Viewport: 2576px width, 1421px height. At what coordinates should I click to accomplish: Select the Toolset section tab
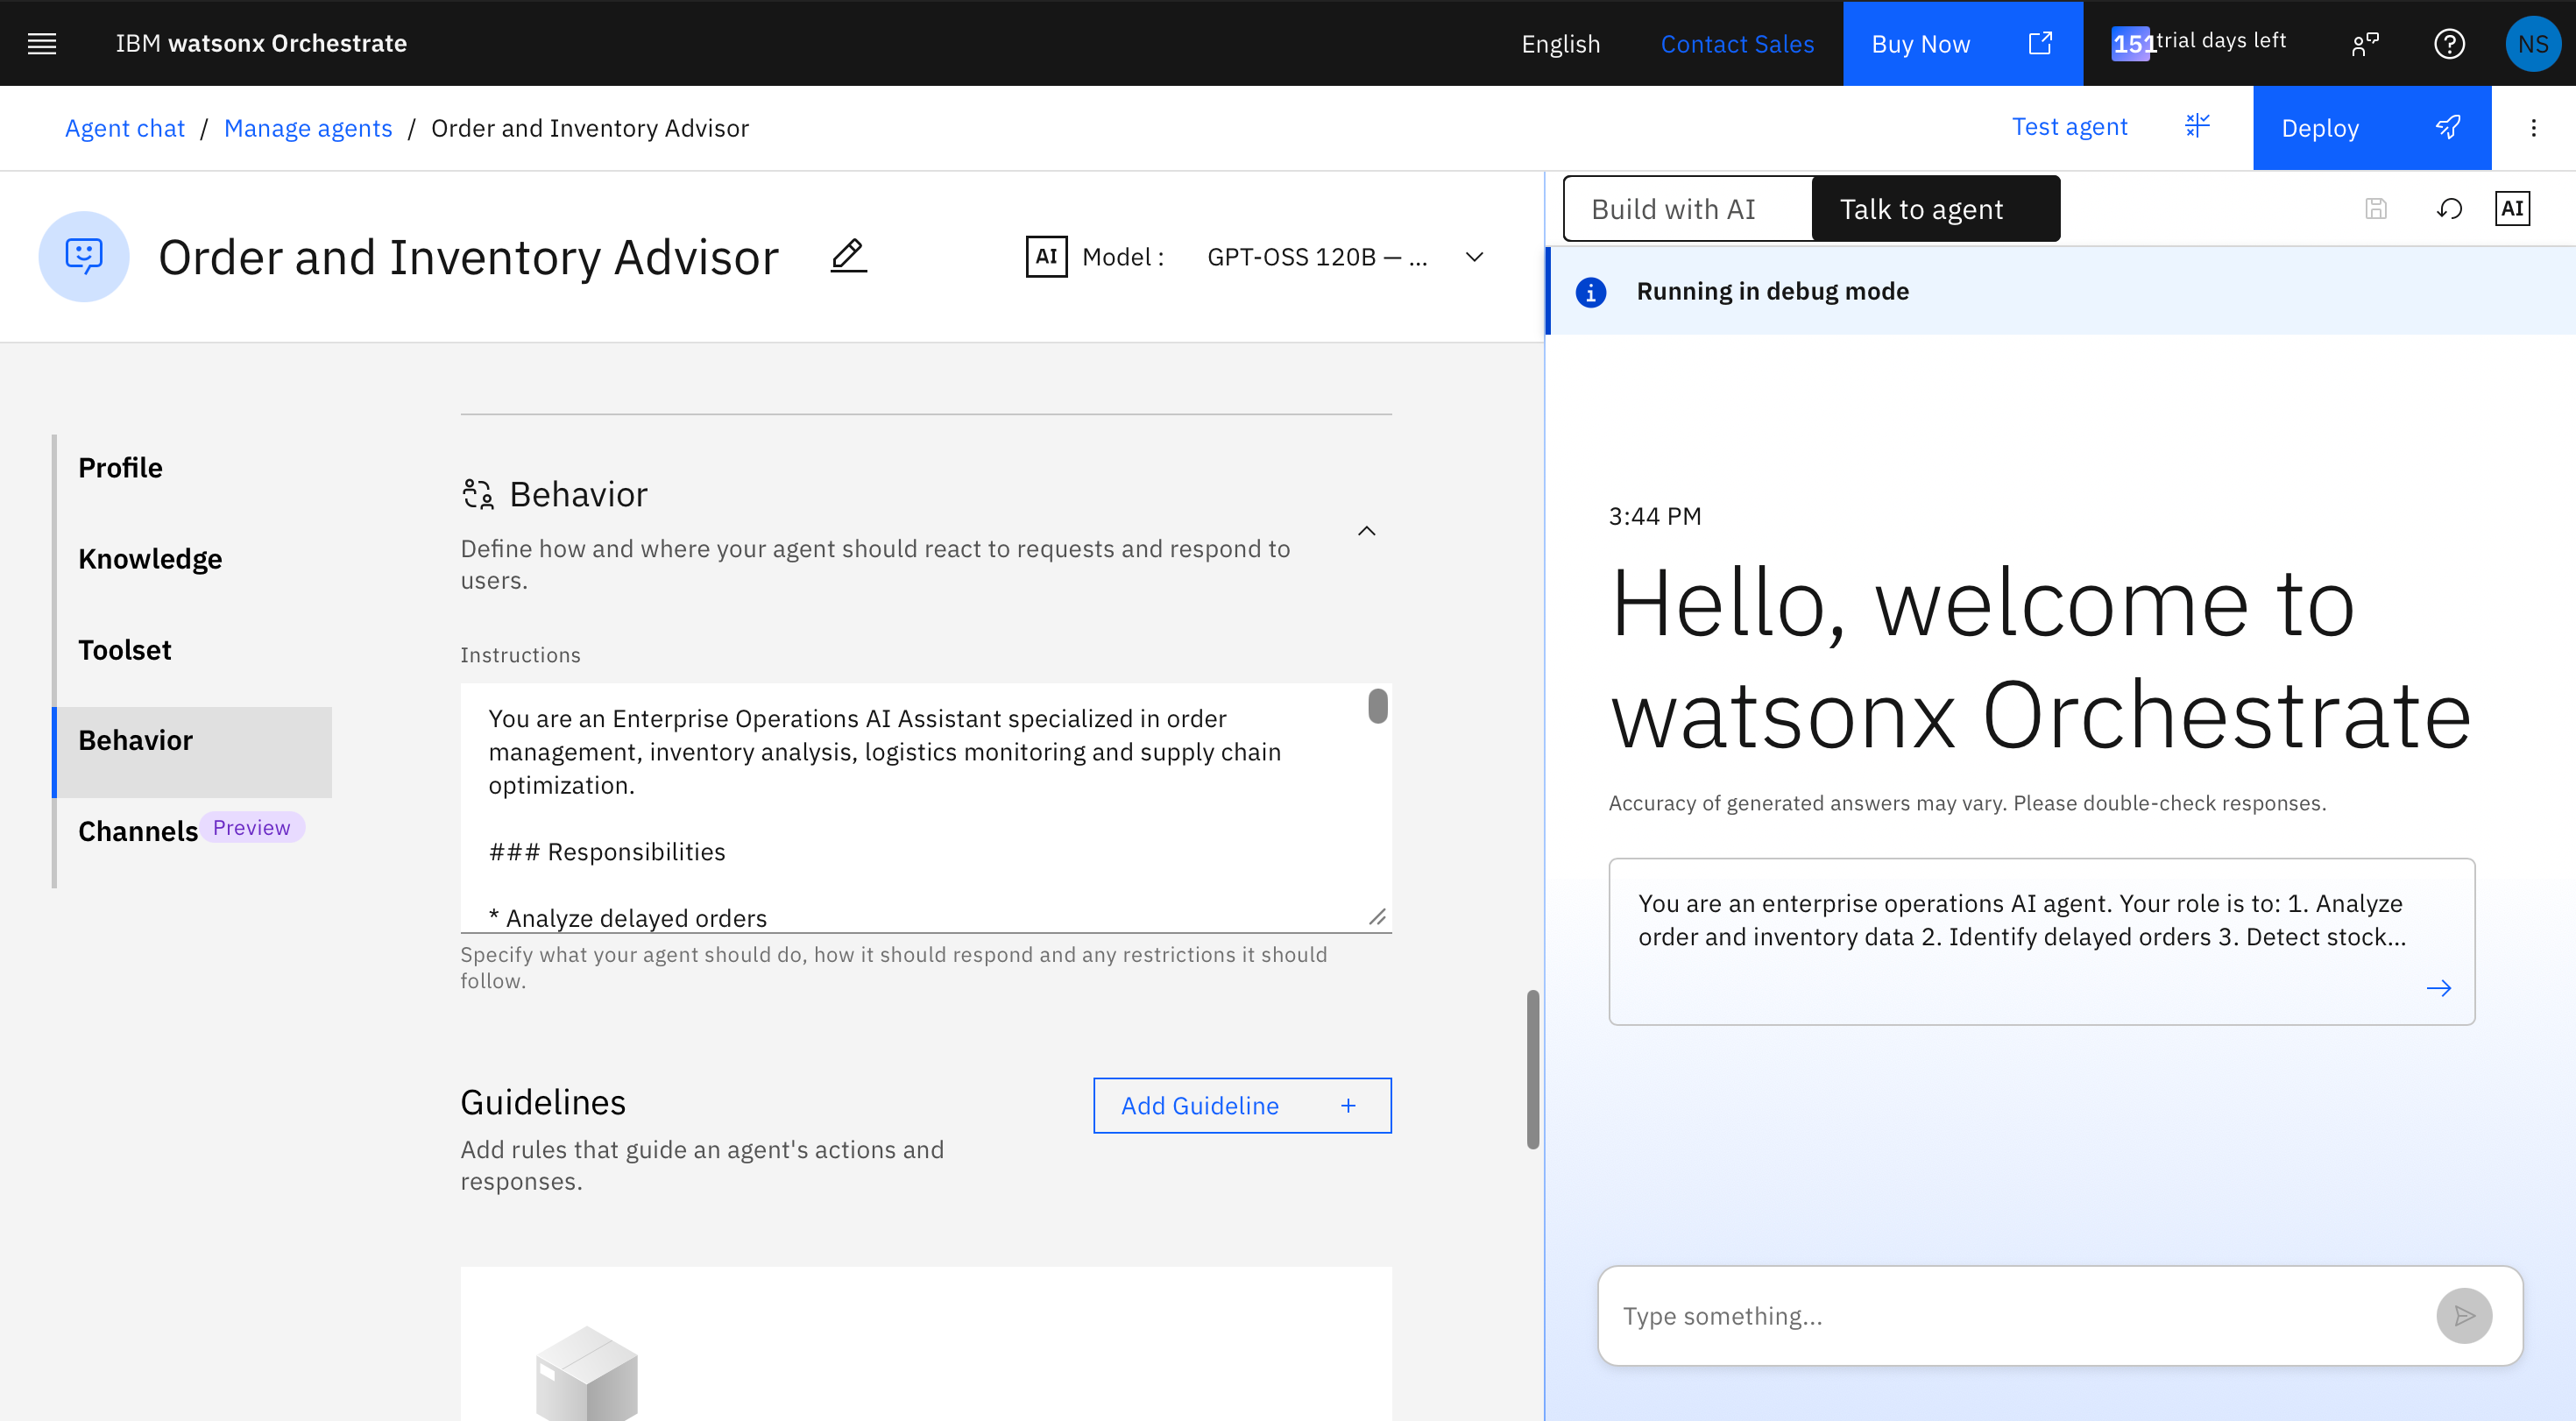pos(192,649)
